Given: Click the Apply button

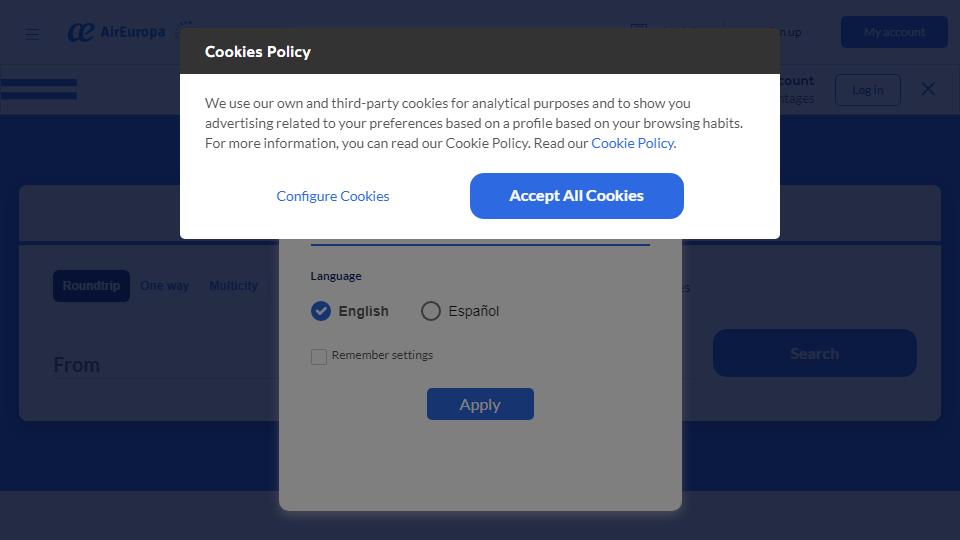Looking at the screenshot, I should tap(480, 404).
